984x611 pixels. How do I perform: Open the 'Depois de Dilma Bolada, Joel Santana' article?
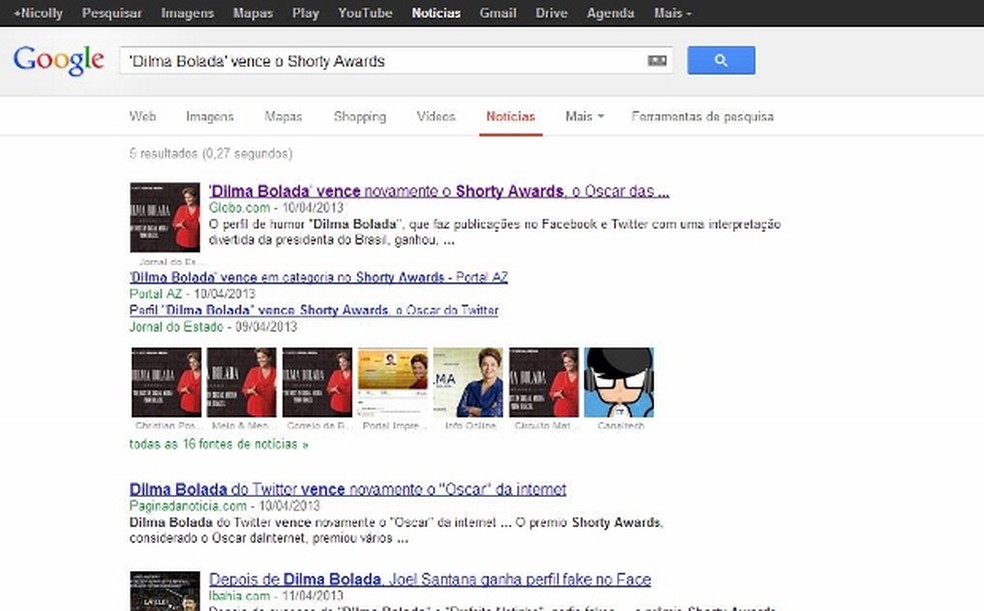pyautogui.click(x=430, y=579)
